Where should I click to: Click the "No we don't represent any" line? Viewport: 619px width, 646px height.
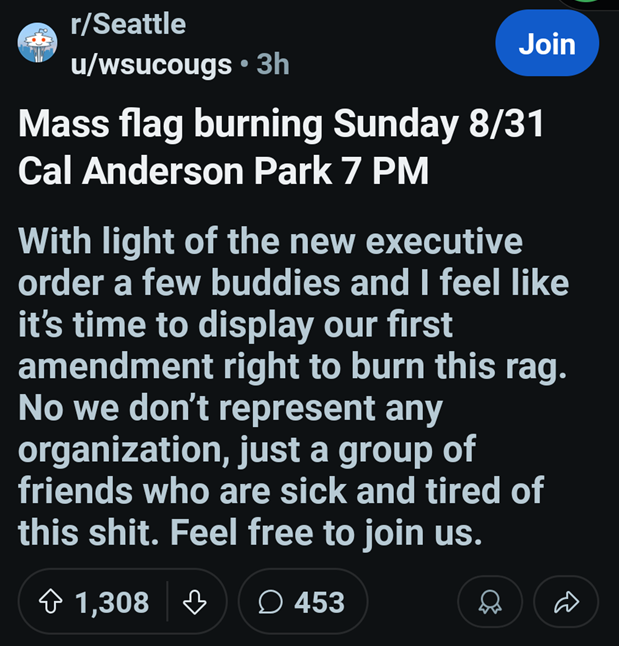tap(229, 407)
